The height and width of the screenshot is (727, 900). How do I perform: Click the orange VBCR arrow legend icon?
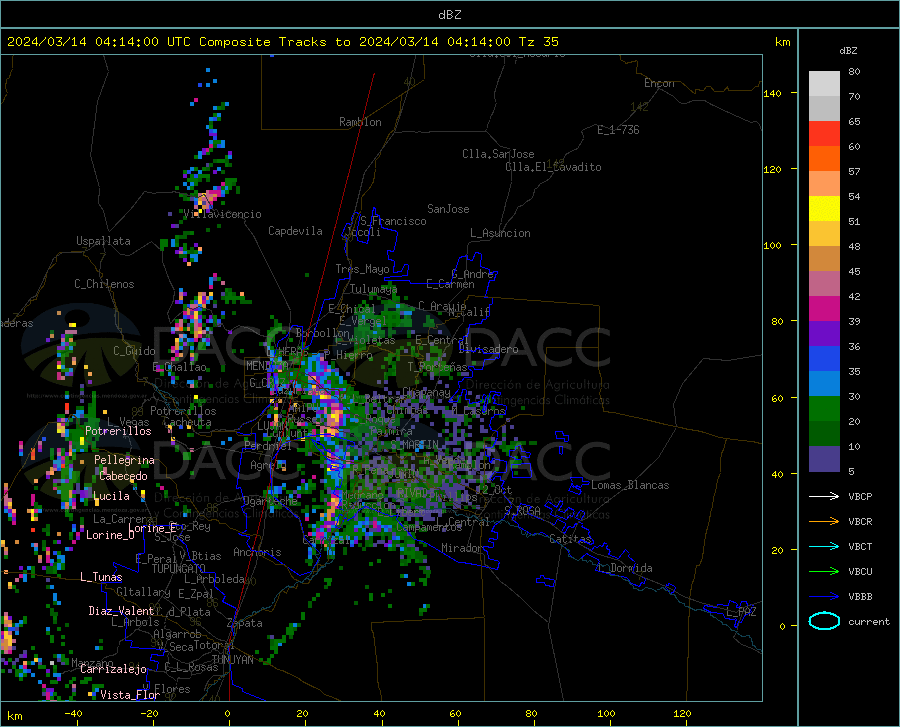824,522
